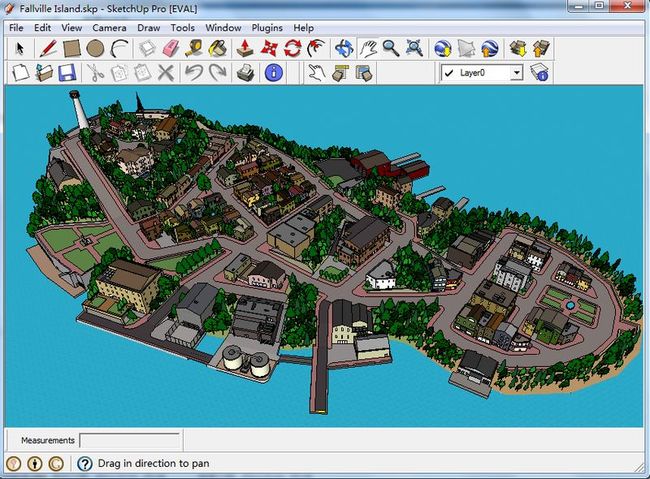Choose the Rectangle drawing tool
This screenshot has width=650, height=479.
(x=71, y=49)
